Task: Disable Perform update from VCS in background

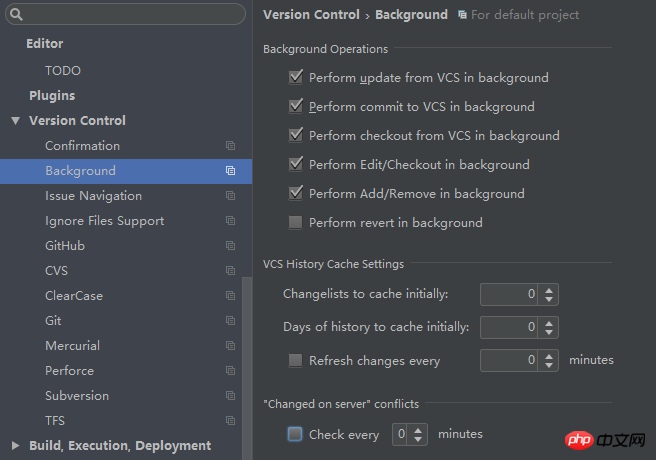Action: coord(296,77)
